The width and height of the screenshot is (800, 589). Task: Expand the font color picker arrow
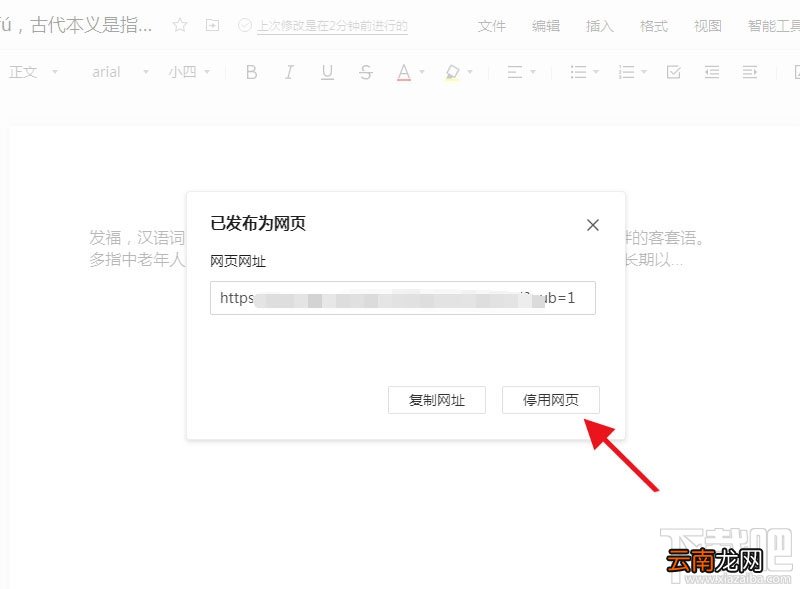point(422,72)
